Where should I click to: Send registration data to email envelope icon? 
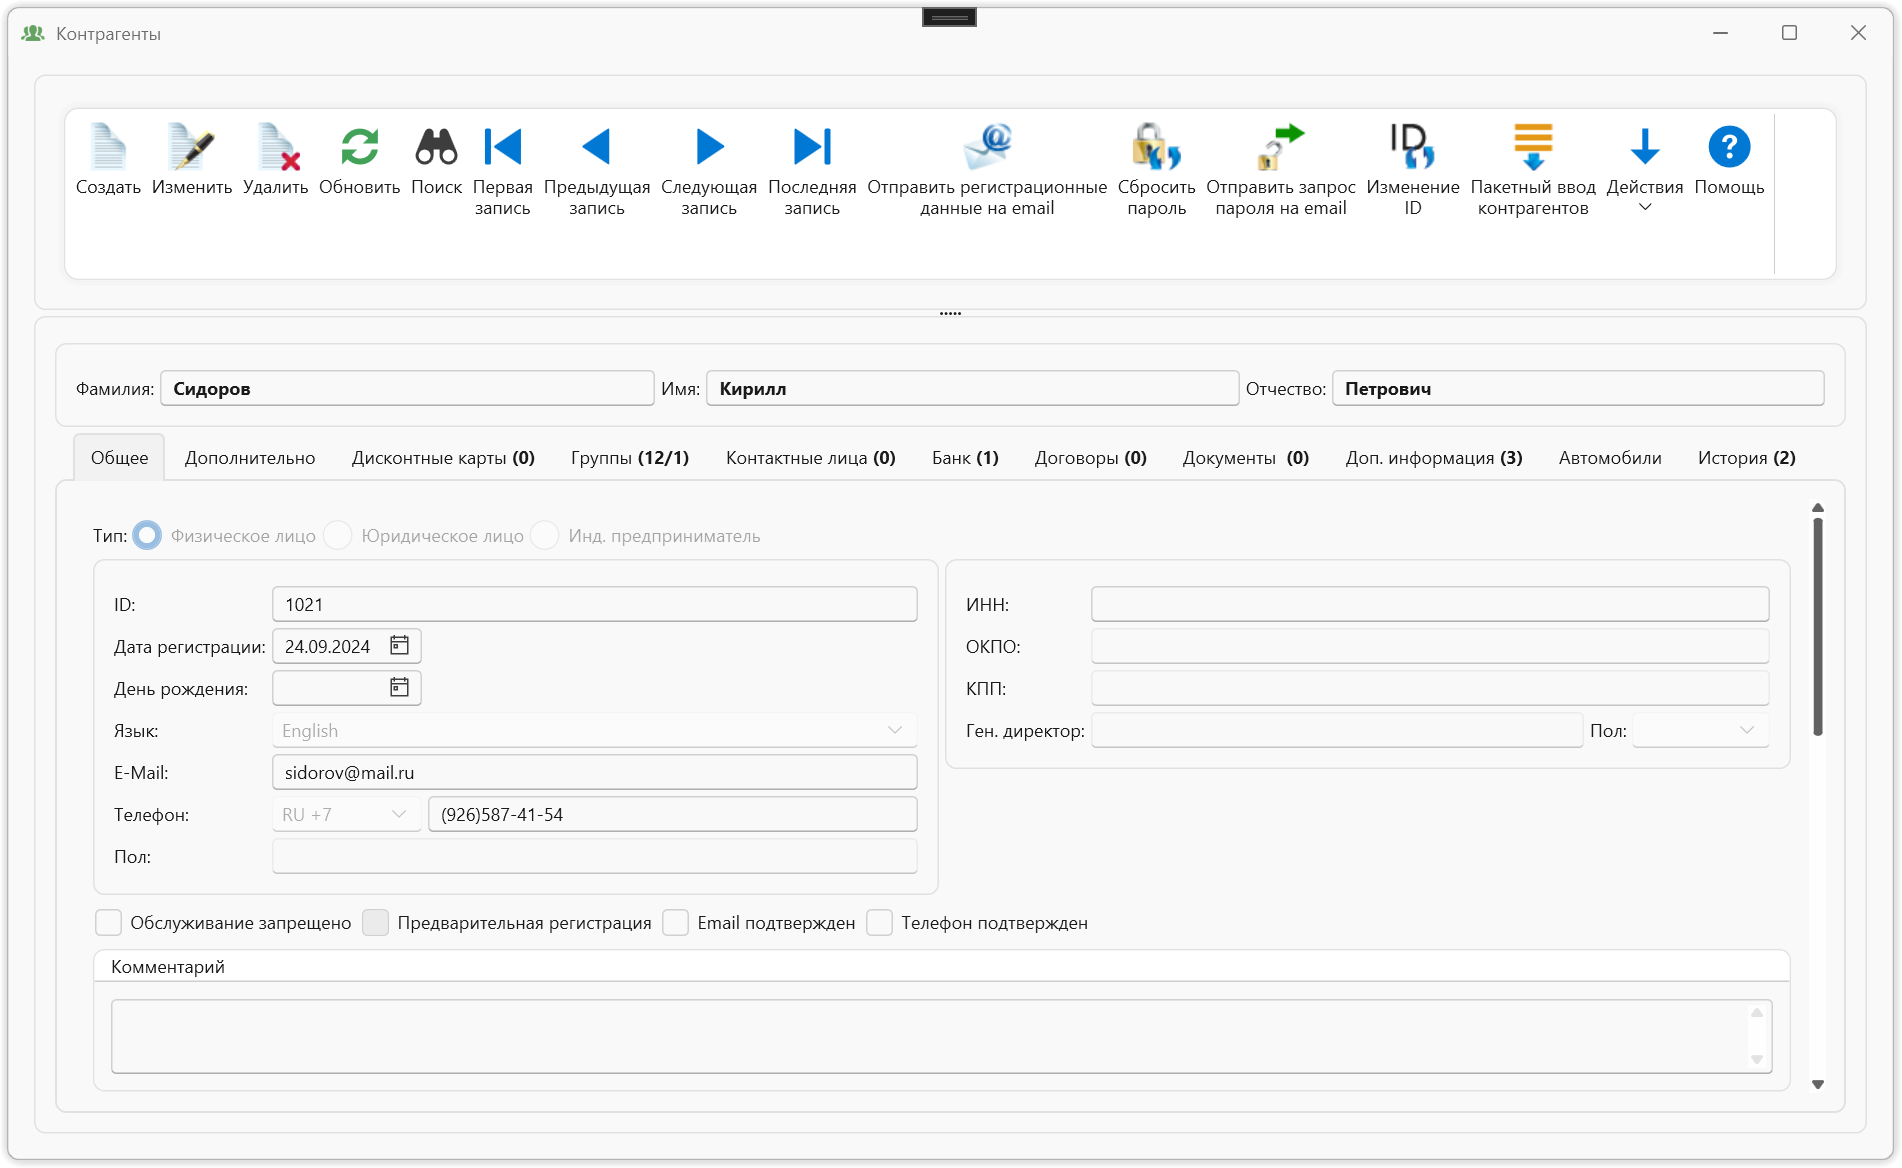(x=987, y=147)
